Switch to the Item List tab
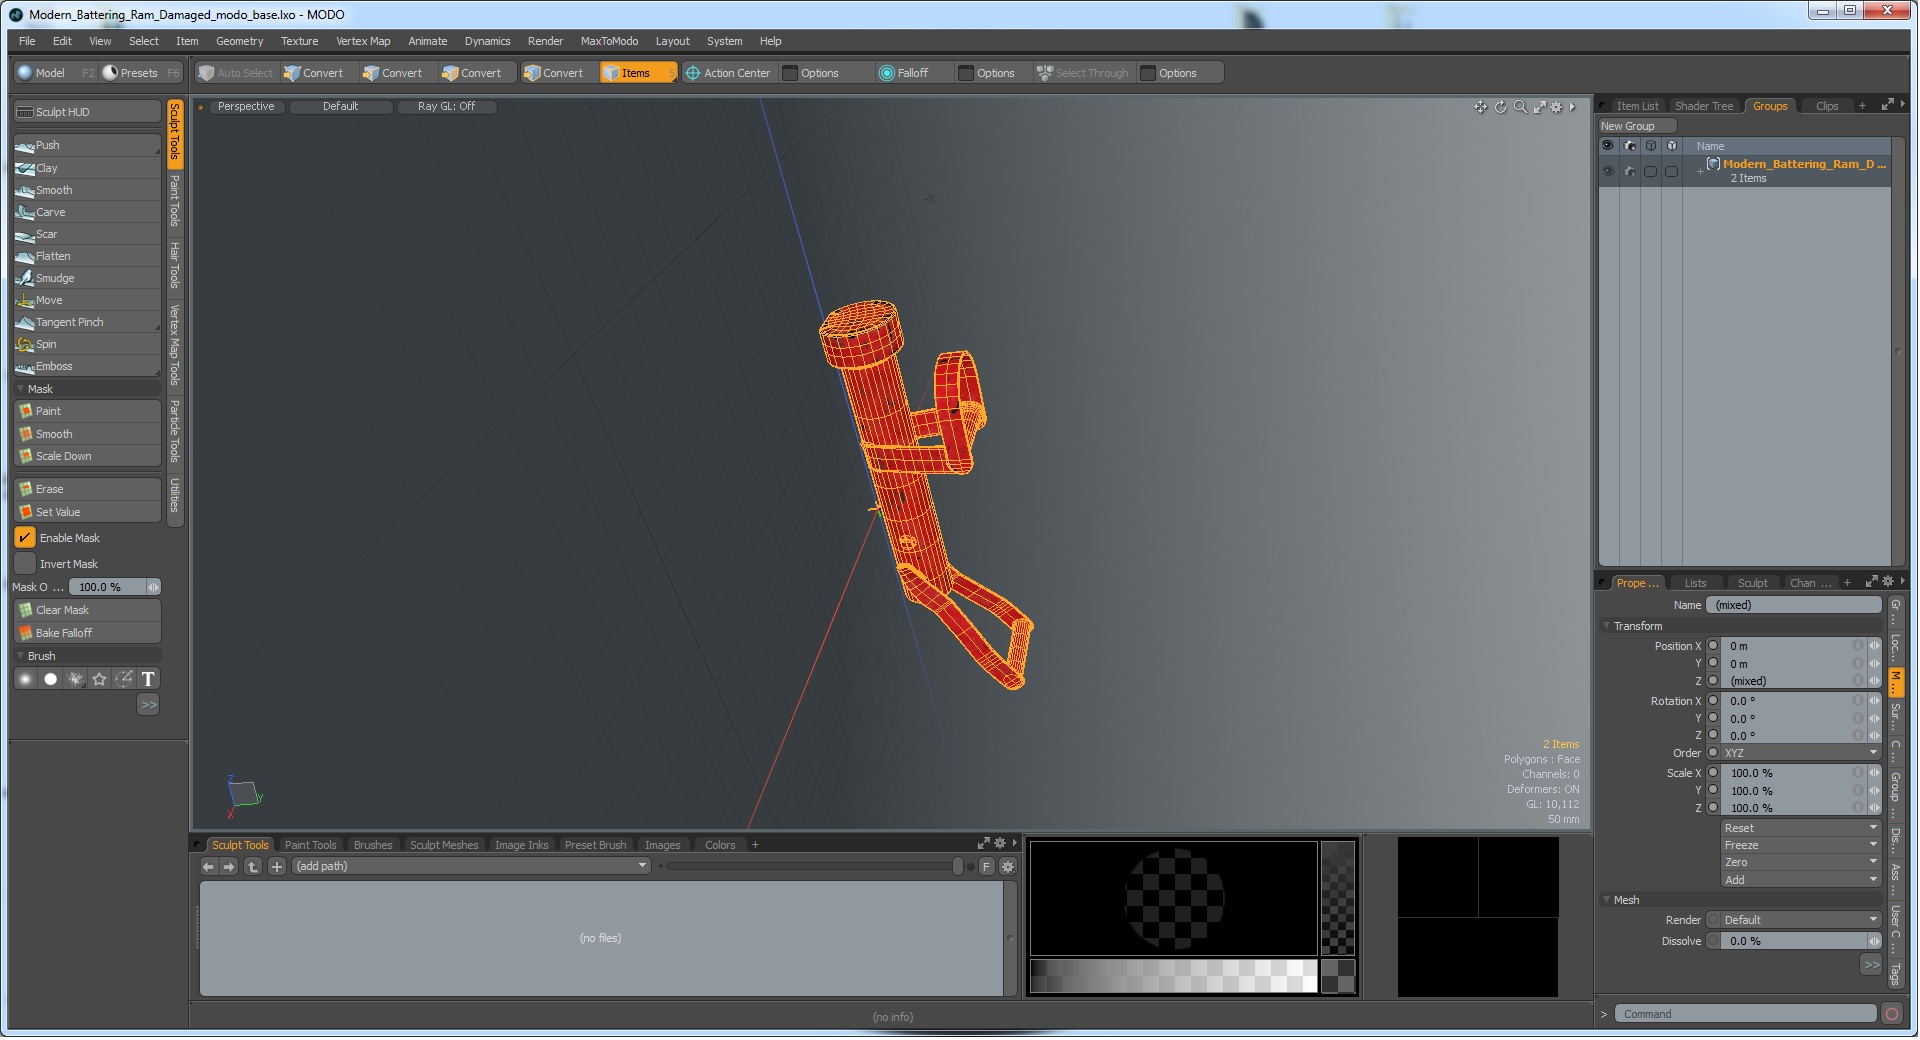The image size is (1920, 1040). click(x=1637, y=106)
